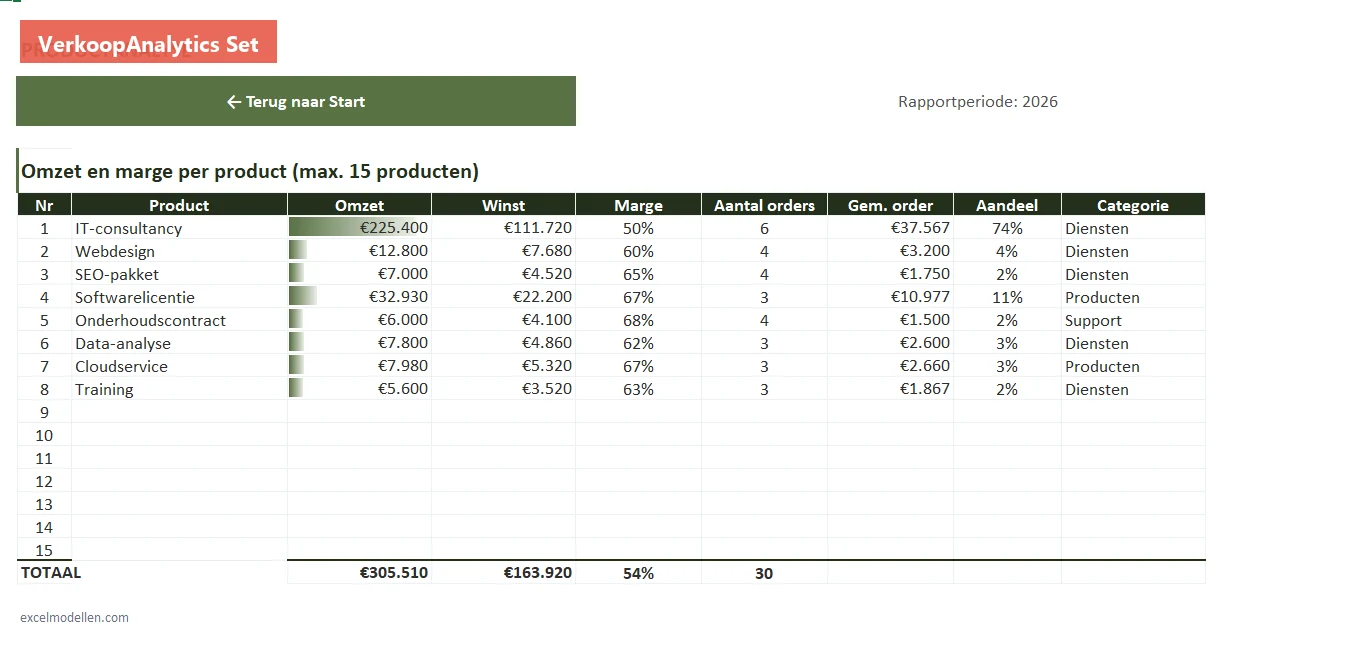Select the empty product cell in row 12
Viewport: 1353px width, 647px height.
(179, 481)
